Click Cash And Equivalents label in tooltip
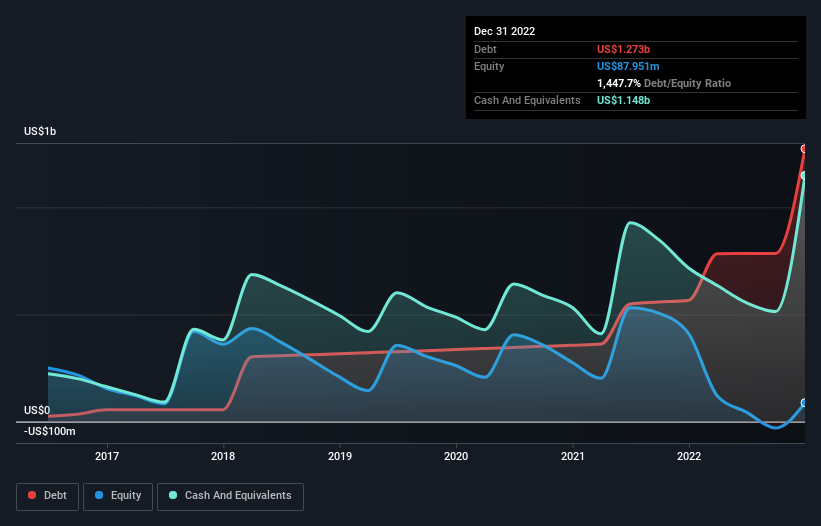The image size is (821, 526). (527, 100)
